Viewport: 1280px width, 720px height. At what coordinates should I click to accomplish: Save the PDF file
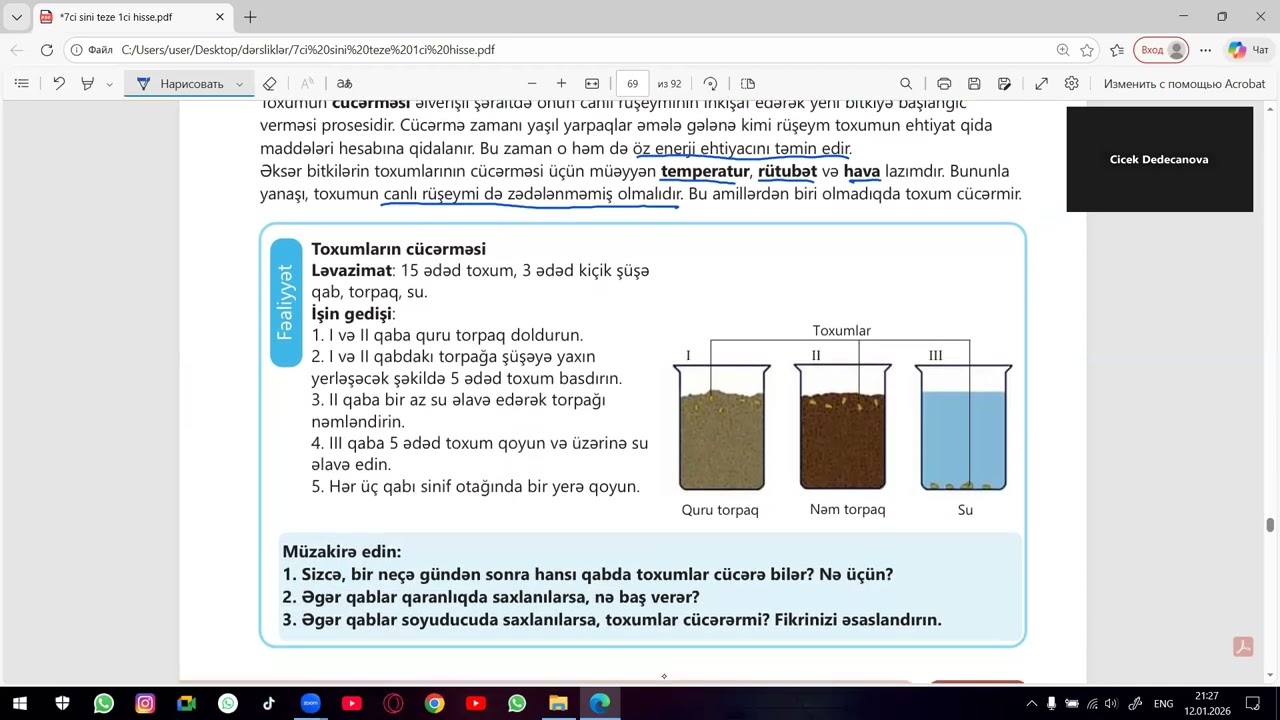(974, 84)
